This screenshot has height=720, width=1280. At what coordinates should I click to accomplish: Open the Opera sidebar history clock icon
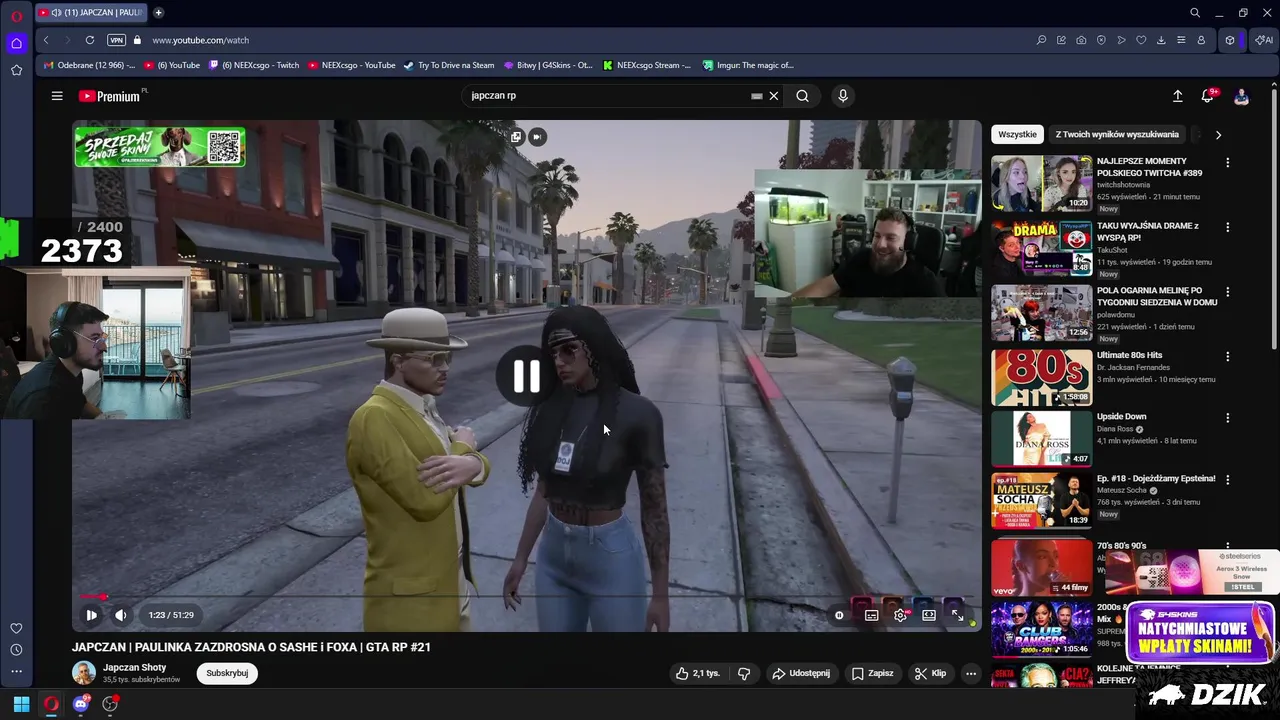click(x=16, y=650)
